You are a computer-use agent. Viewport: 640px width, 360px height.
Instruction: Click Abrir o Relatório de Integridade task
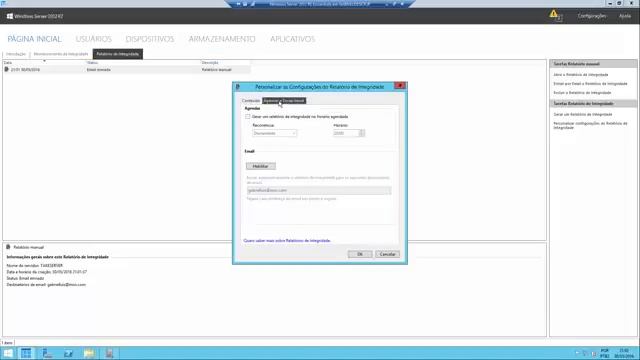click(580, 75)
